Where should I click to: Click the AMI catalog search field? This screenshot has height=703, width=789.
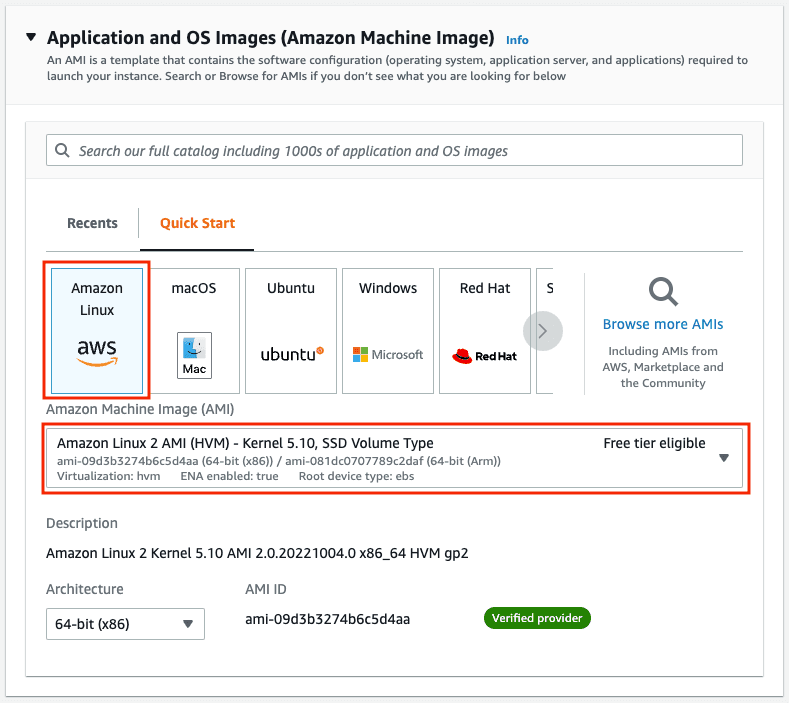pyautogui.click(x=394, y=150)
